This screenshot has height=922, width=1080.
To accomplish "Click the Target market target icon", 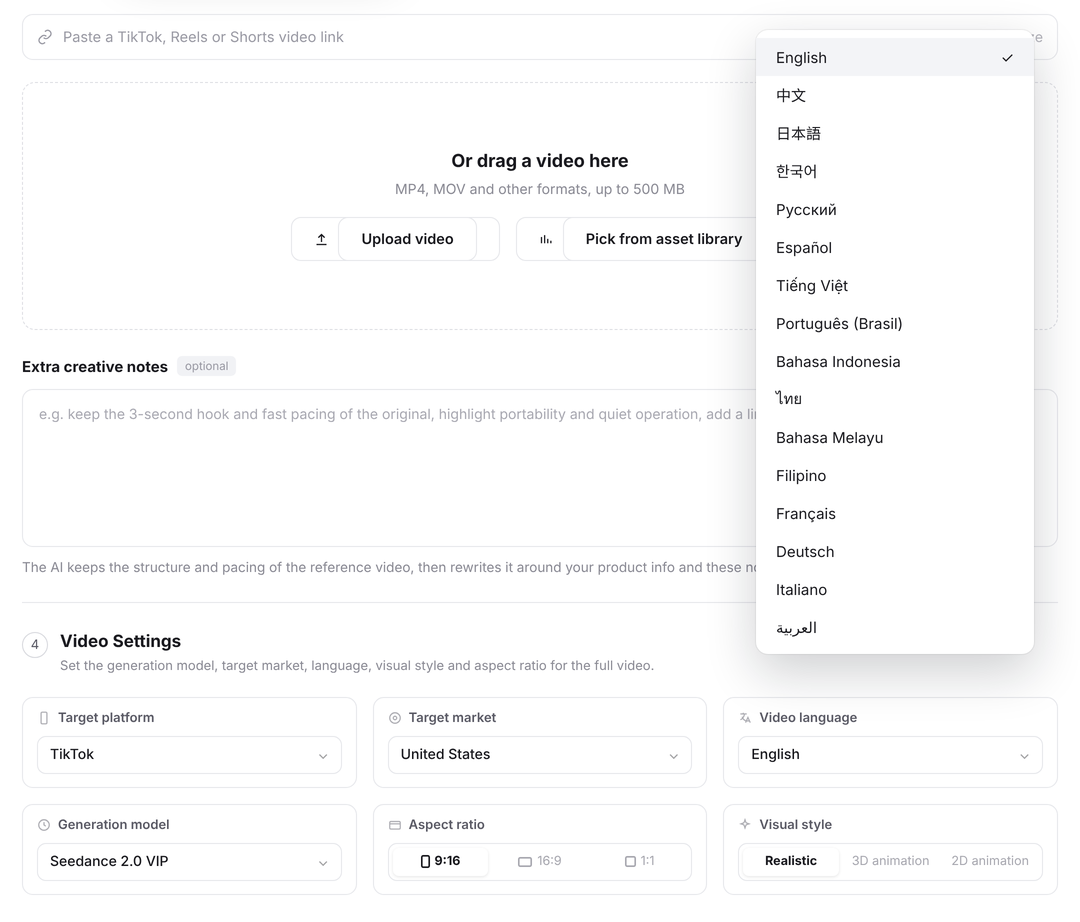I will (395, 717).
